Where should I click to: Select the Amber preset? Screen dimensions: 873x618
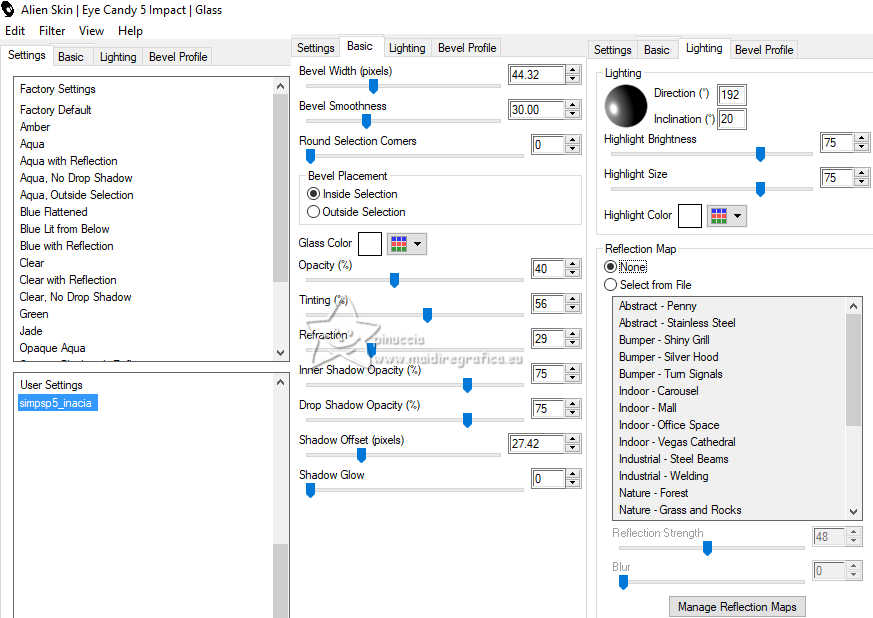[35, 127]
